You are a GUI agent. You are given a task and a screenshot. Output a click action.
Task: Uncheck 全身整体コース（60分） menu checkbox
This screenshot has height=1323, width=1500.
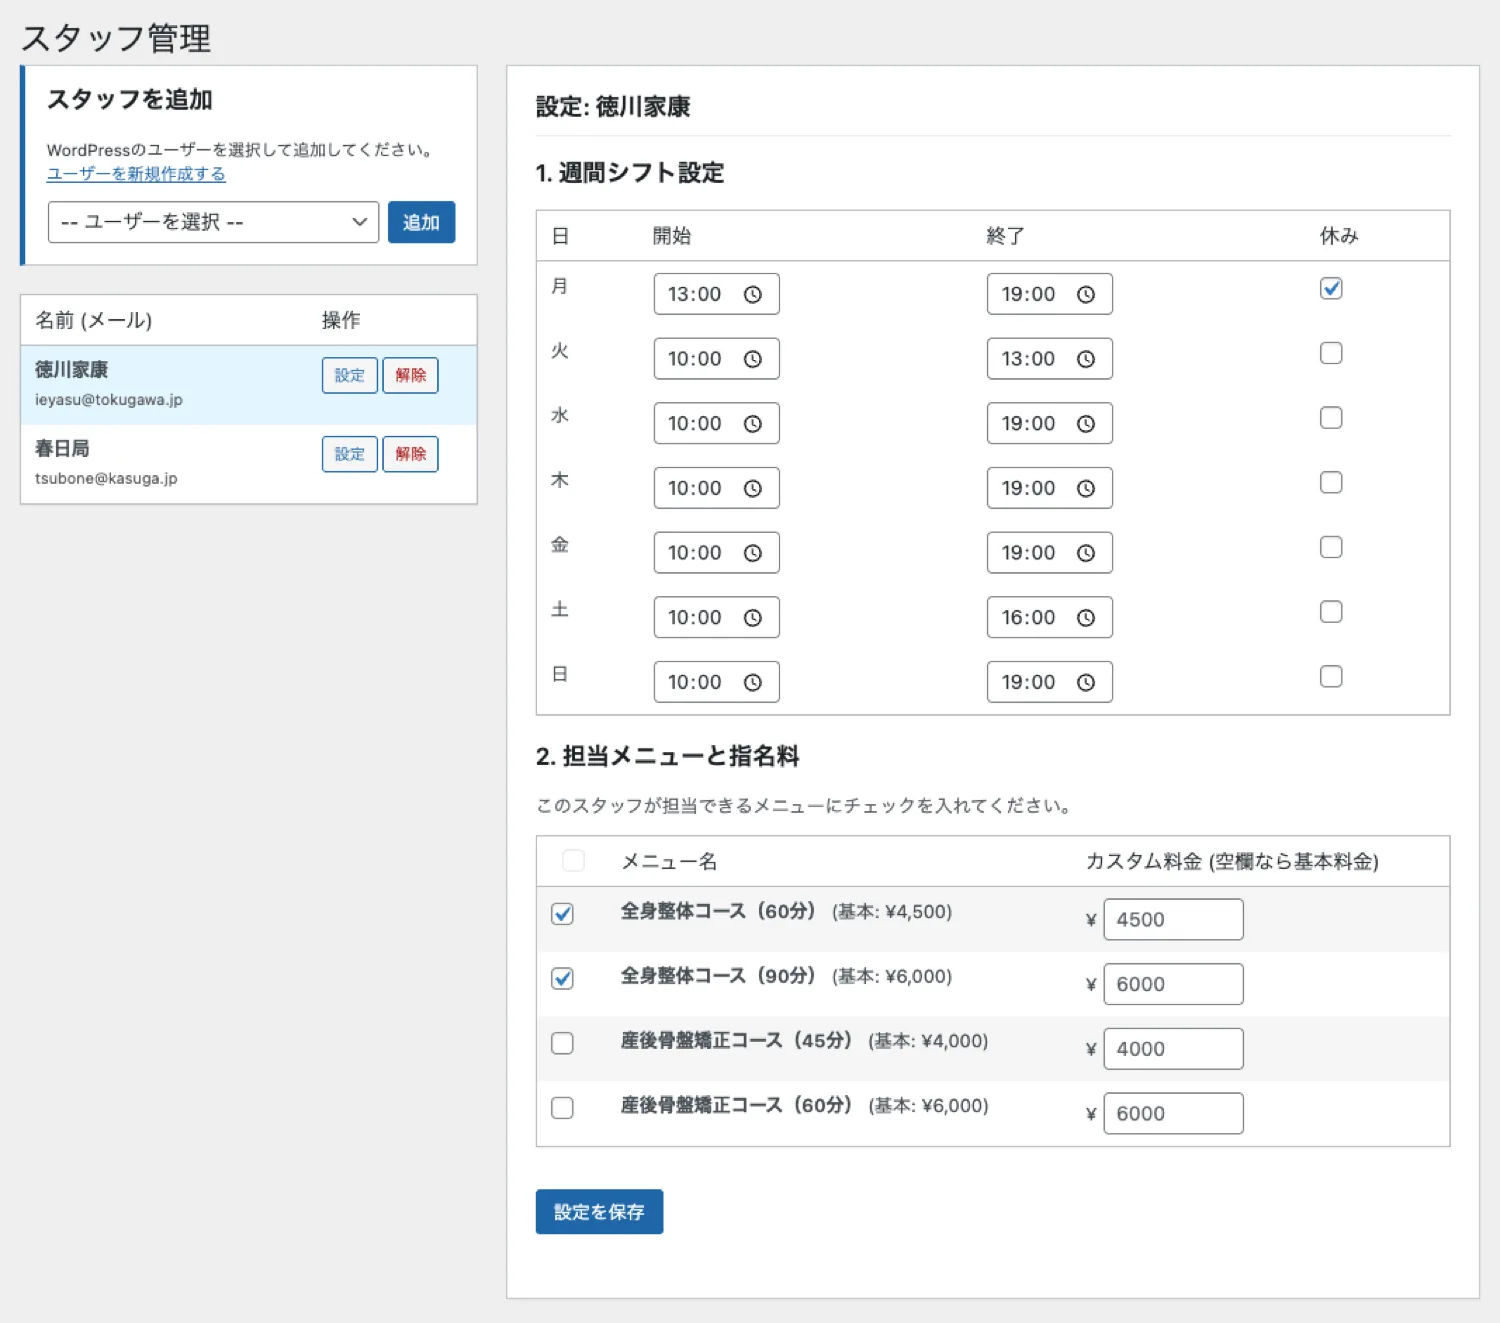pos(562,914)
